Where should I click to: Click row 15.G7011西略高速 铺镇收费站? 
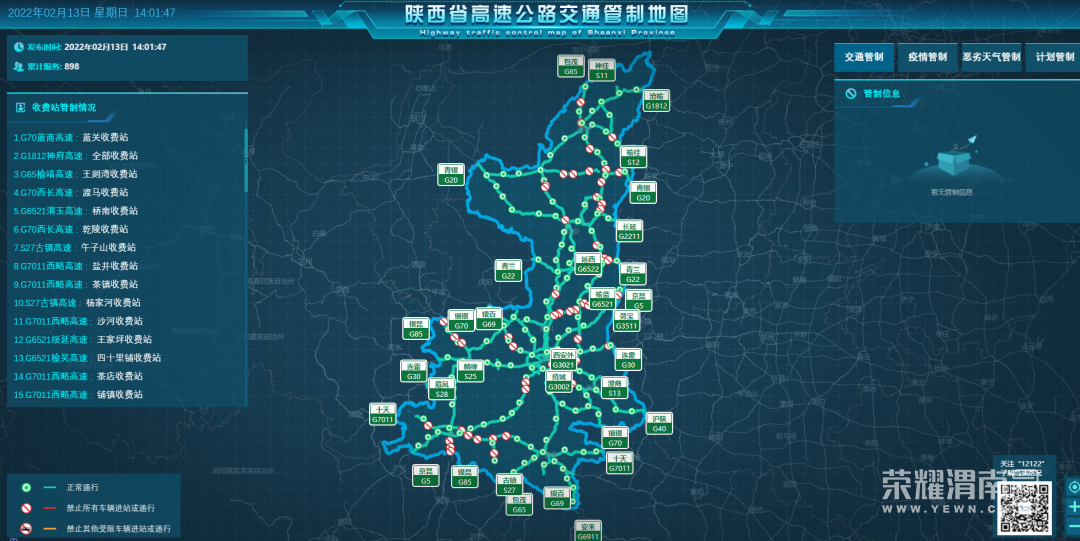pos(79,395)
